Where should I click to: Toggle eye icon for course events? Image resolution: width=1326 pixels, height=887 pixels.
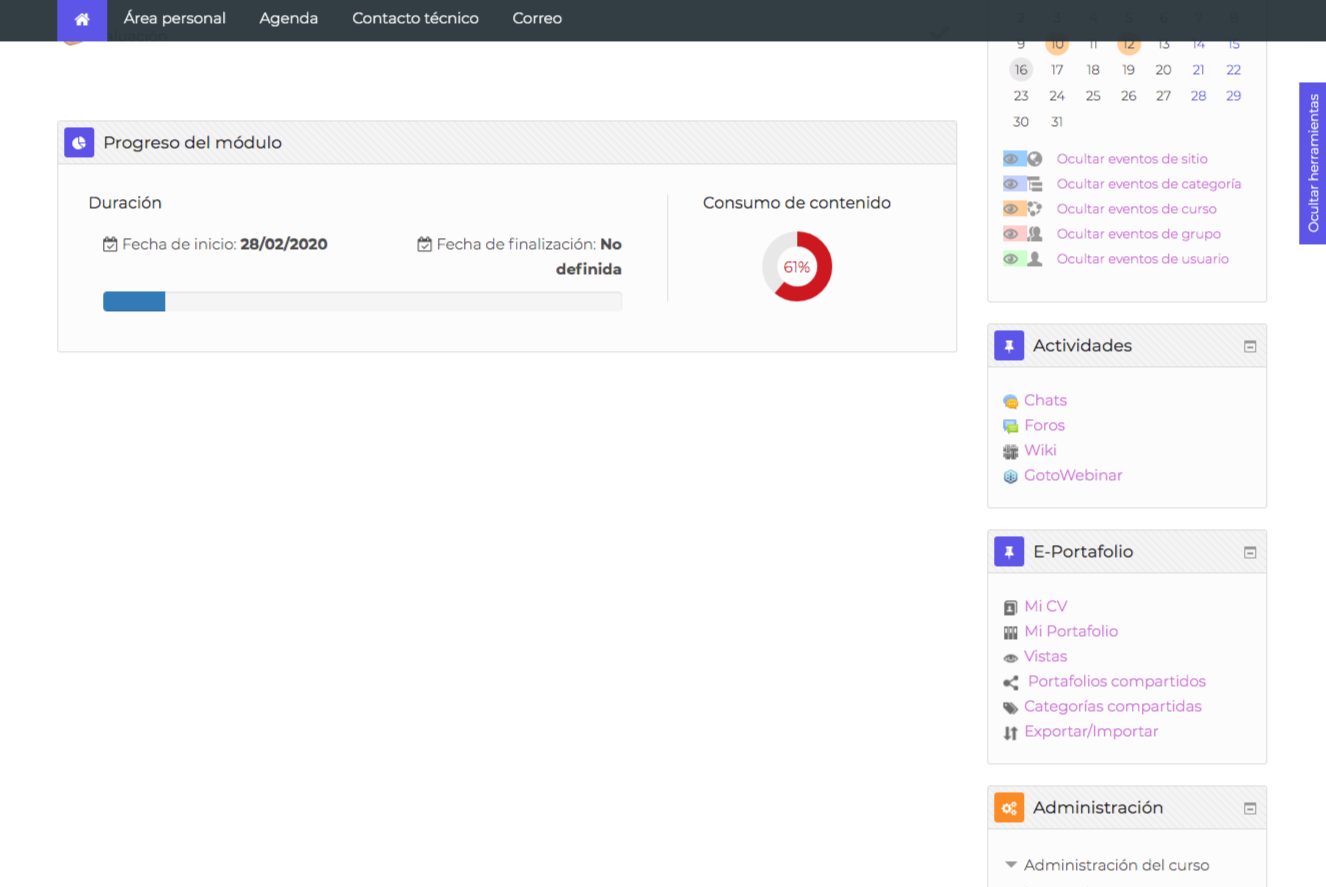coord(1011,209)
